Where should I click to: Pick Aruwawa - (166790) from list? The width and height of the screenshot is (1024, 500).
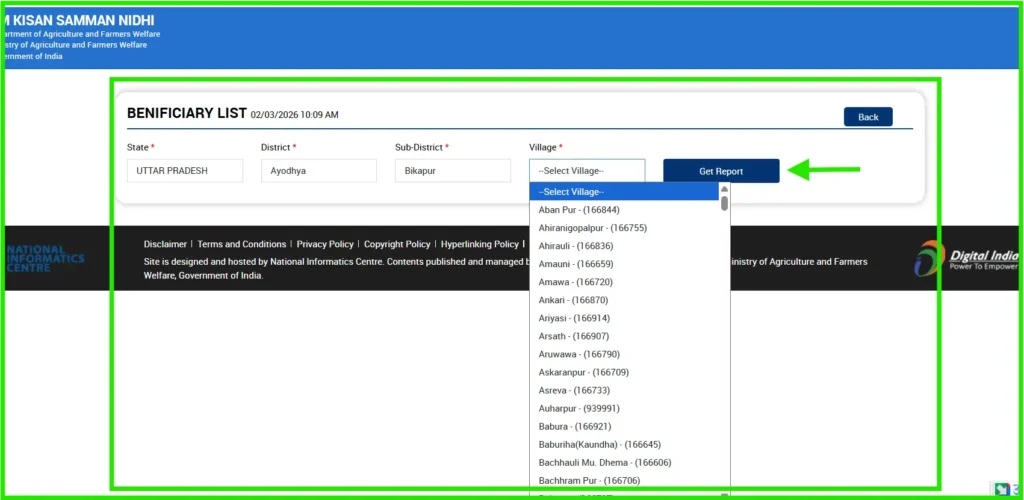point(624,354)
